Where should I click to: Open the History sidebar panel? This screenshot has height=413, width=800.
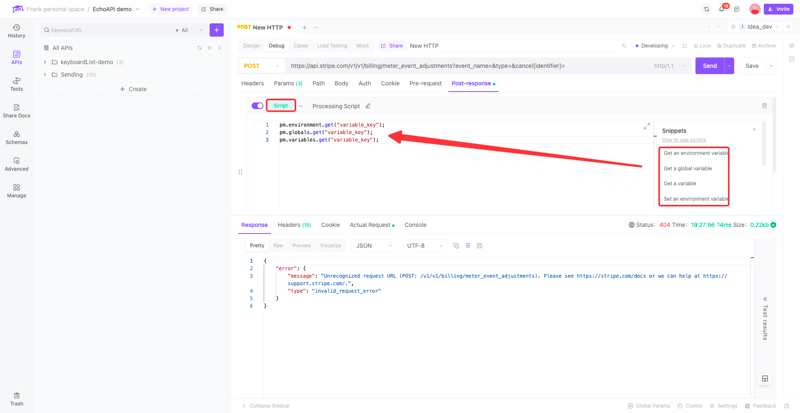point(16,30)
